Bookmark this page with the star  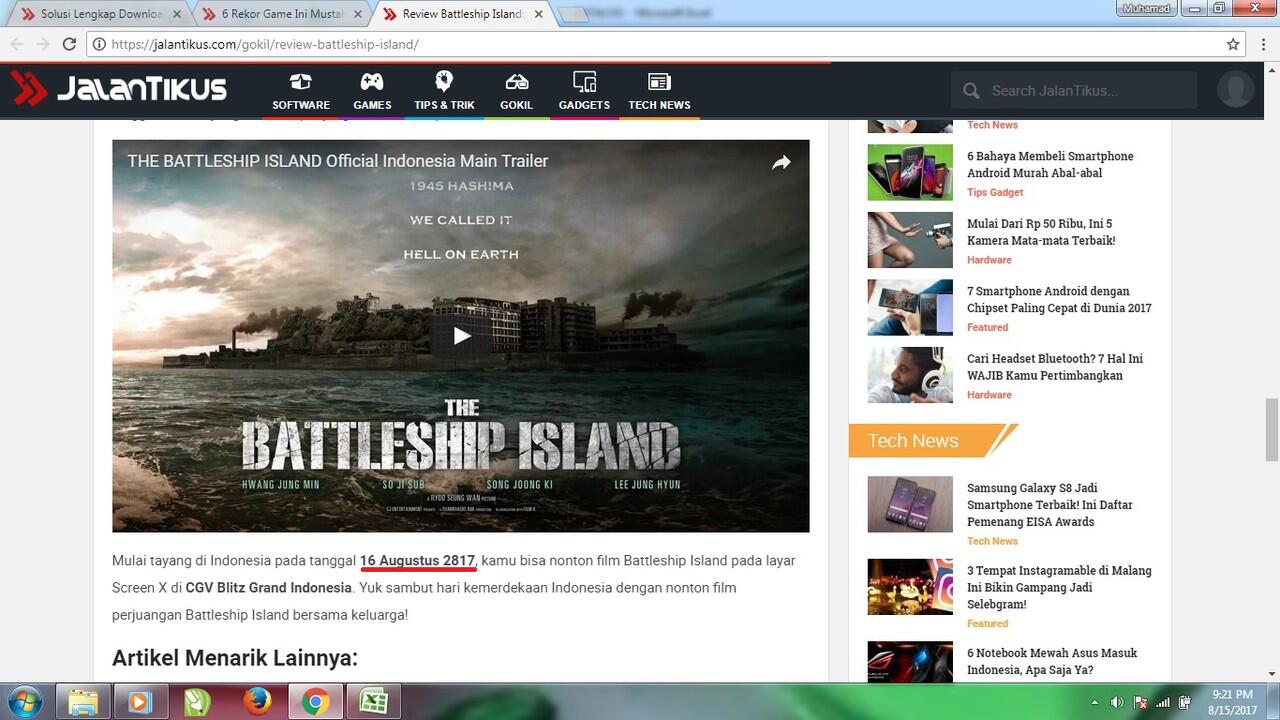tap(1233, 44)
